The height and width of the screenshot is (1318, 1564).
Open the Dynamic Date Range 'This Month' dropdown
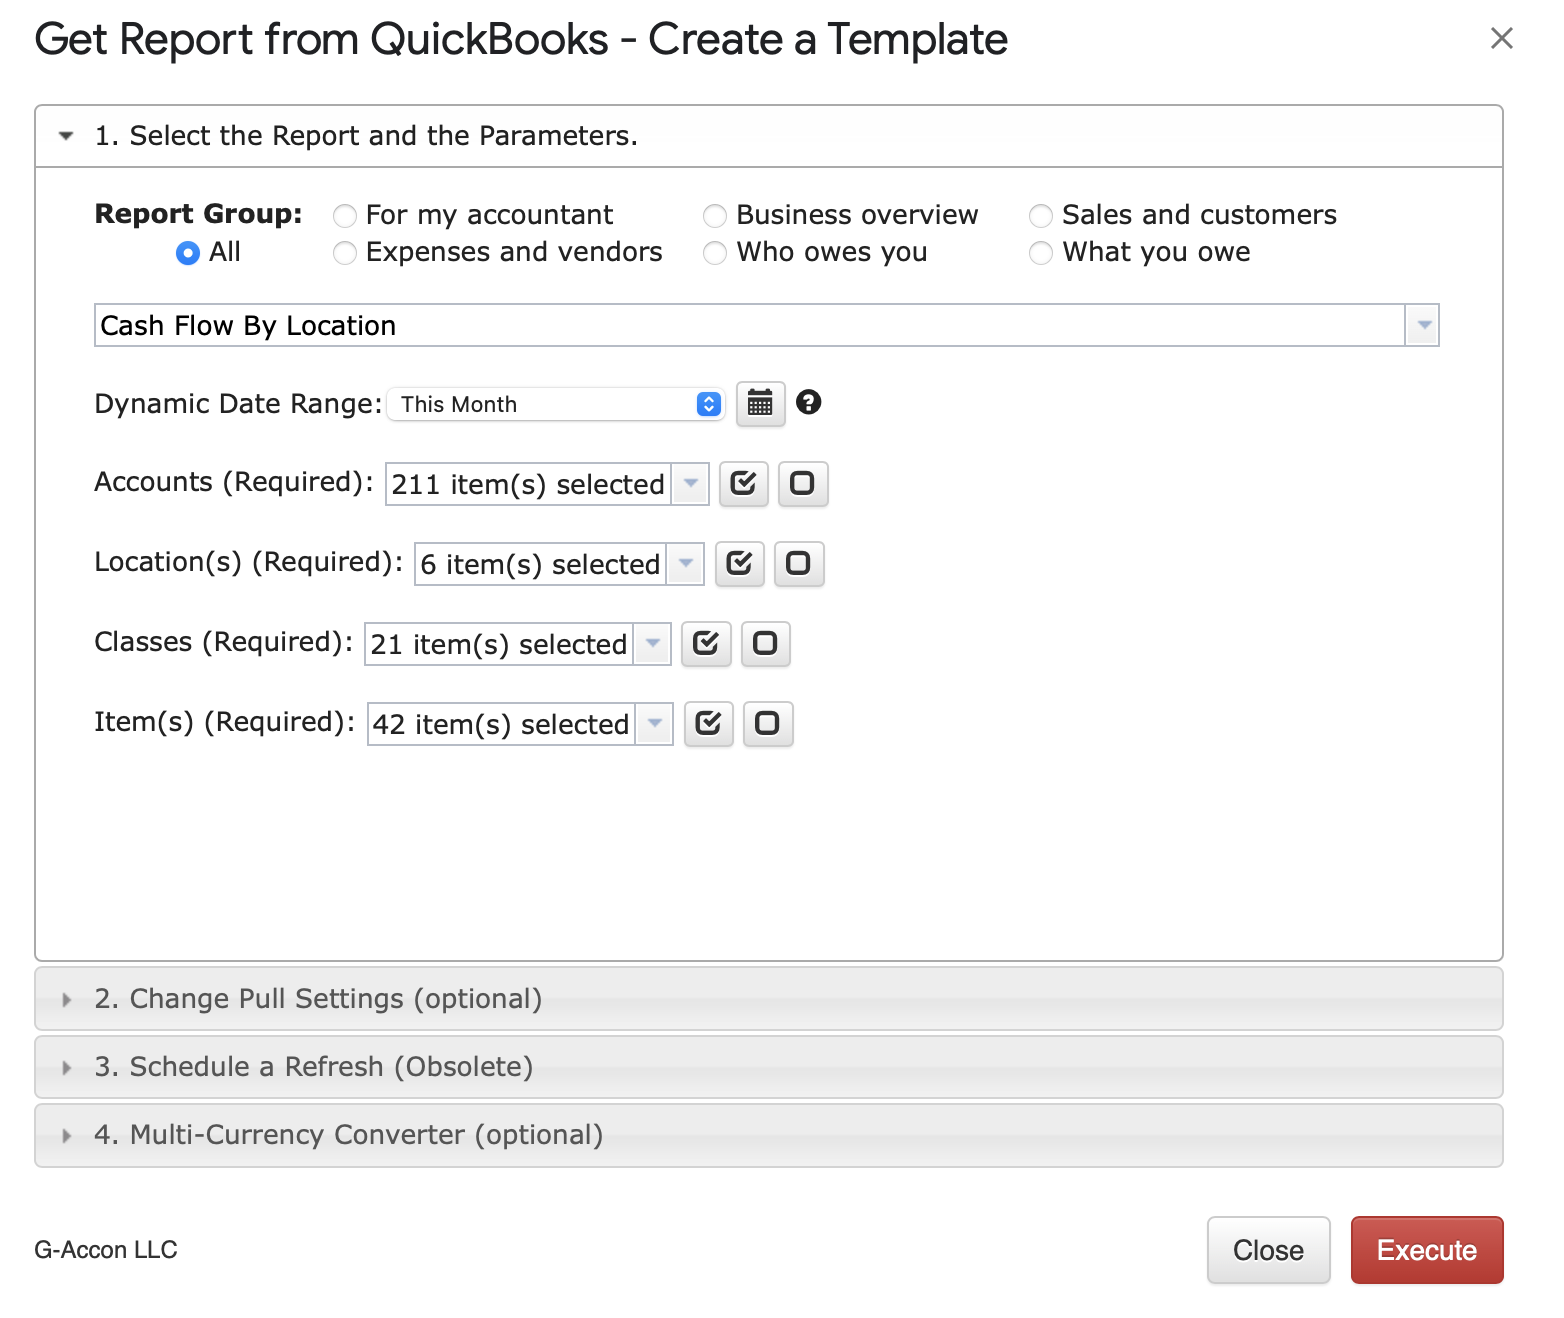[x=556, y=404]
